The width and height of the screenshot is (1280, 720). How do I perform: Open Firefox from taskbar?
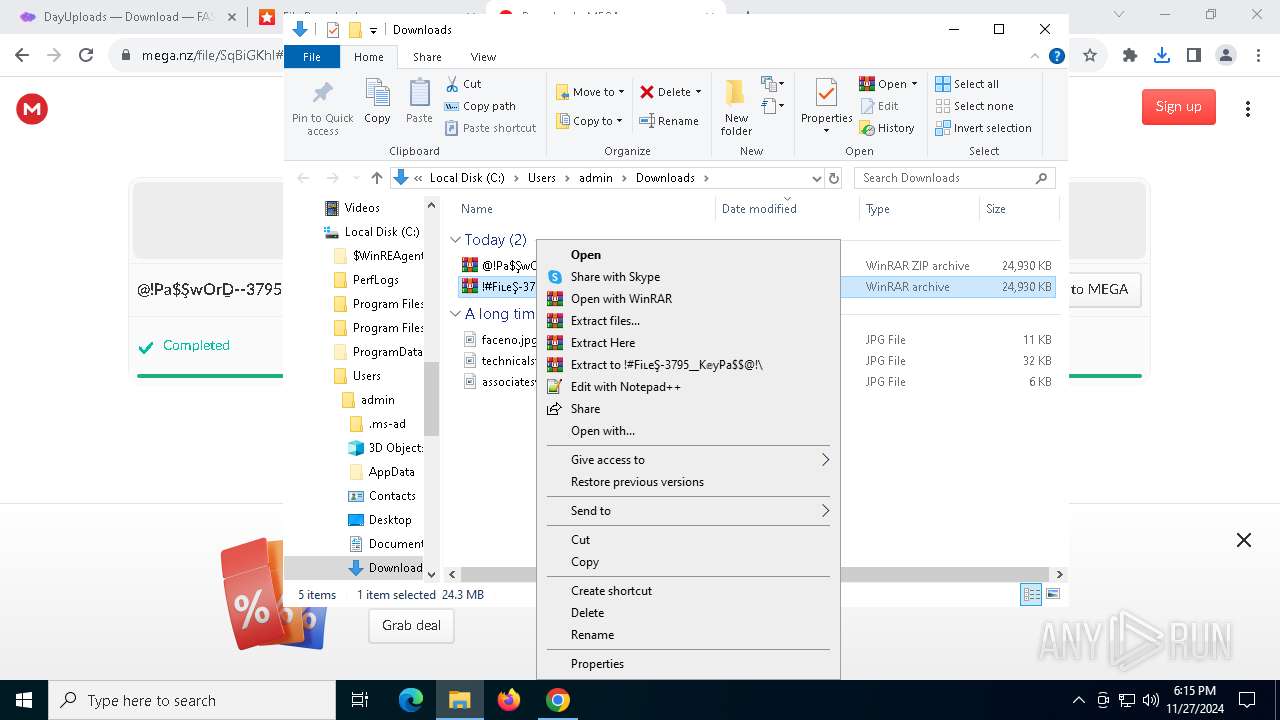click(509, 700)
